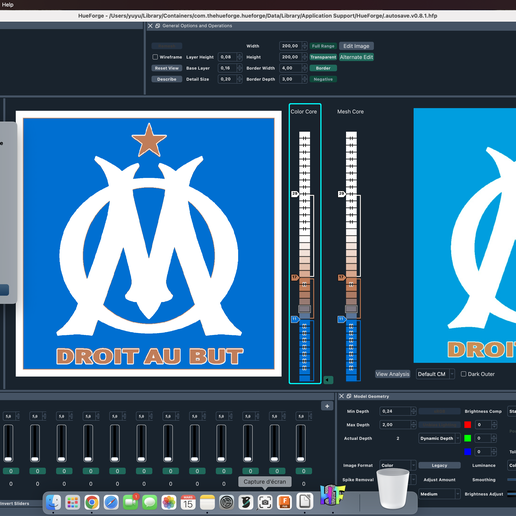Toggle the Alternate Edit button

pos(356,57)
